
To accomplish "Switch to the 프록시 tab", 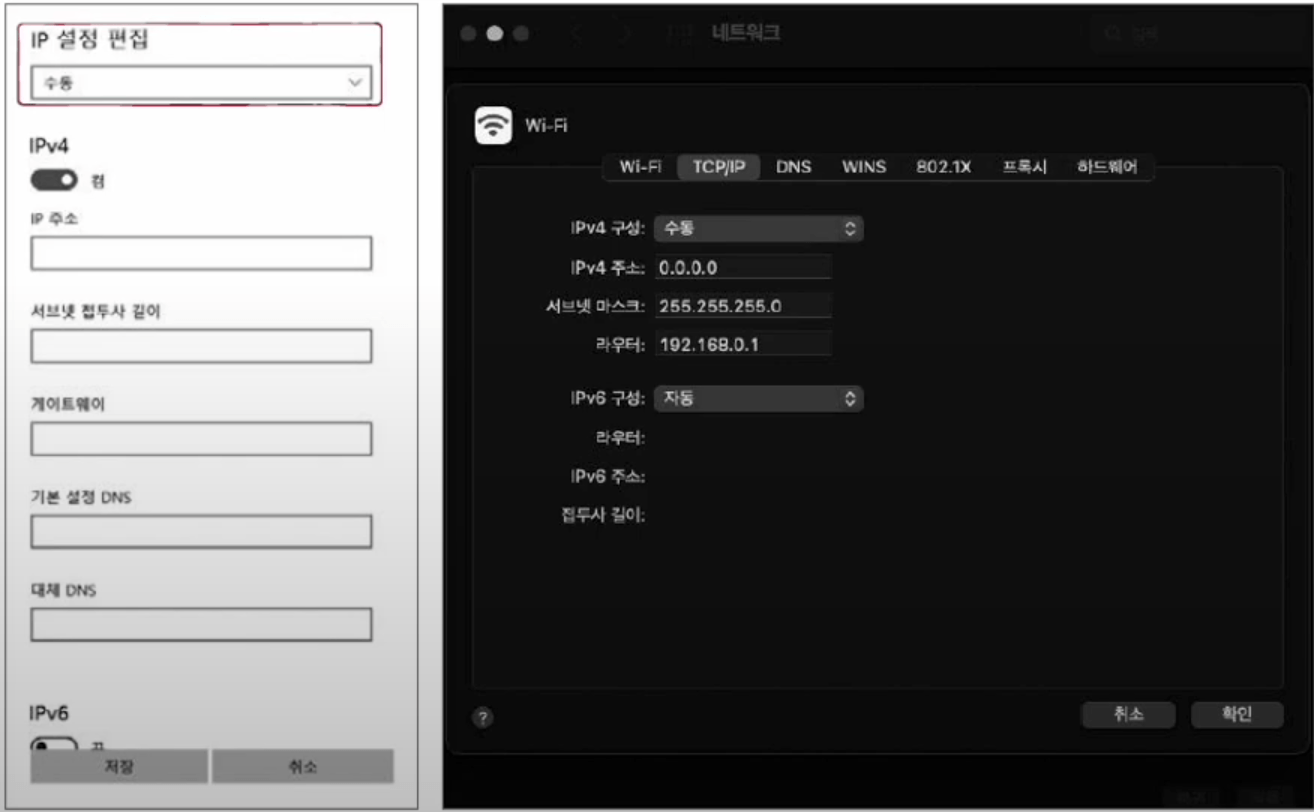I will pyautogui.click(x=1024, y=167).
